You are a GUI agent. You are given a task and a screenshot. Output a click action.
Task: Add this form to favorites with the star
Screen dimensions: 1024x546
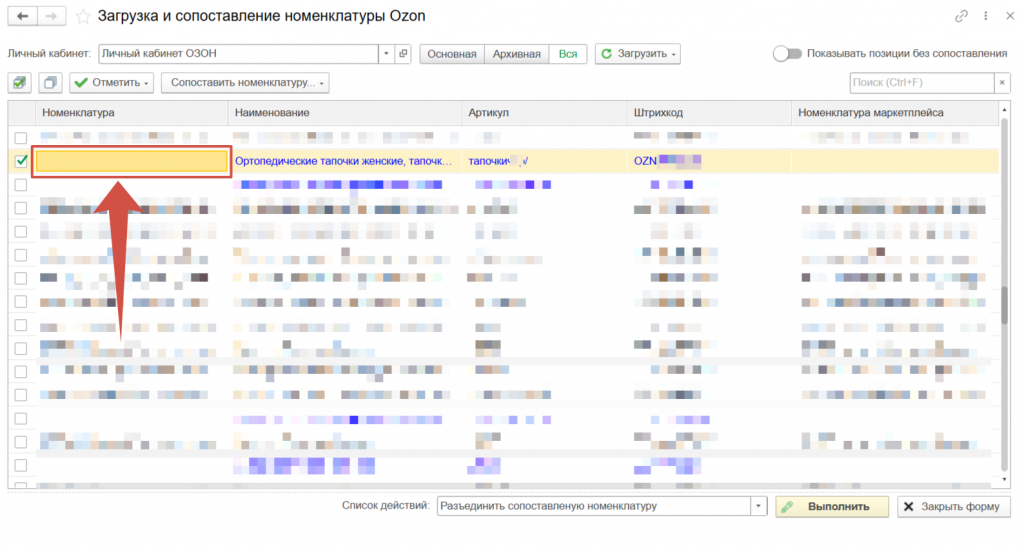pos(83,16)
